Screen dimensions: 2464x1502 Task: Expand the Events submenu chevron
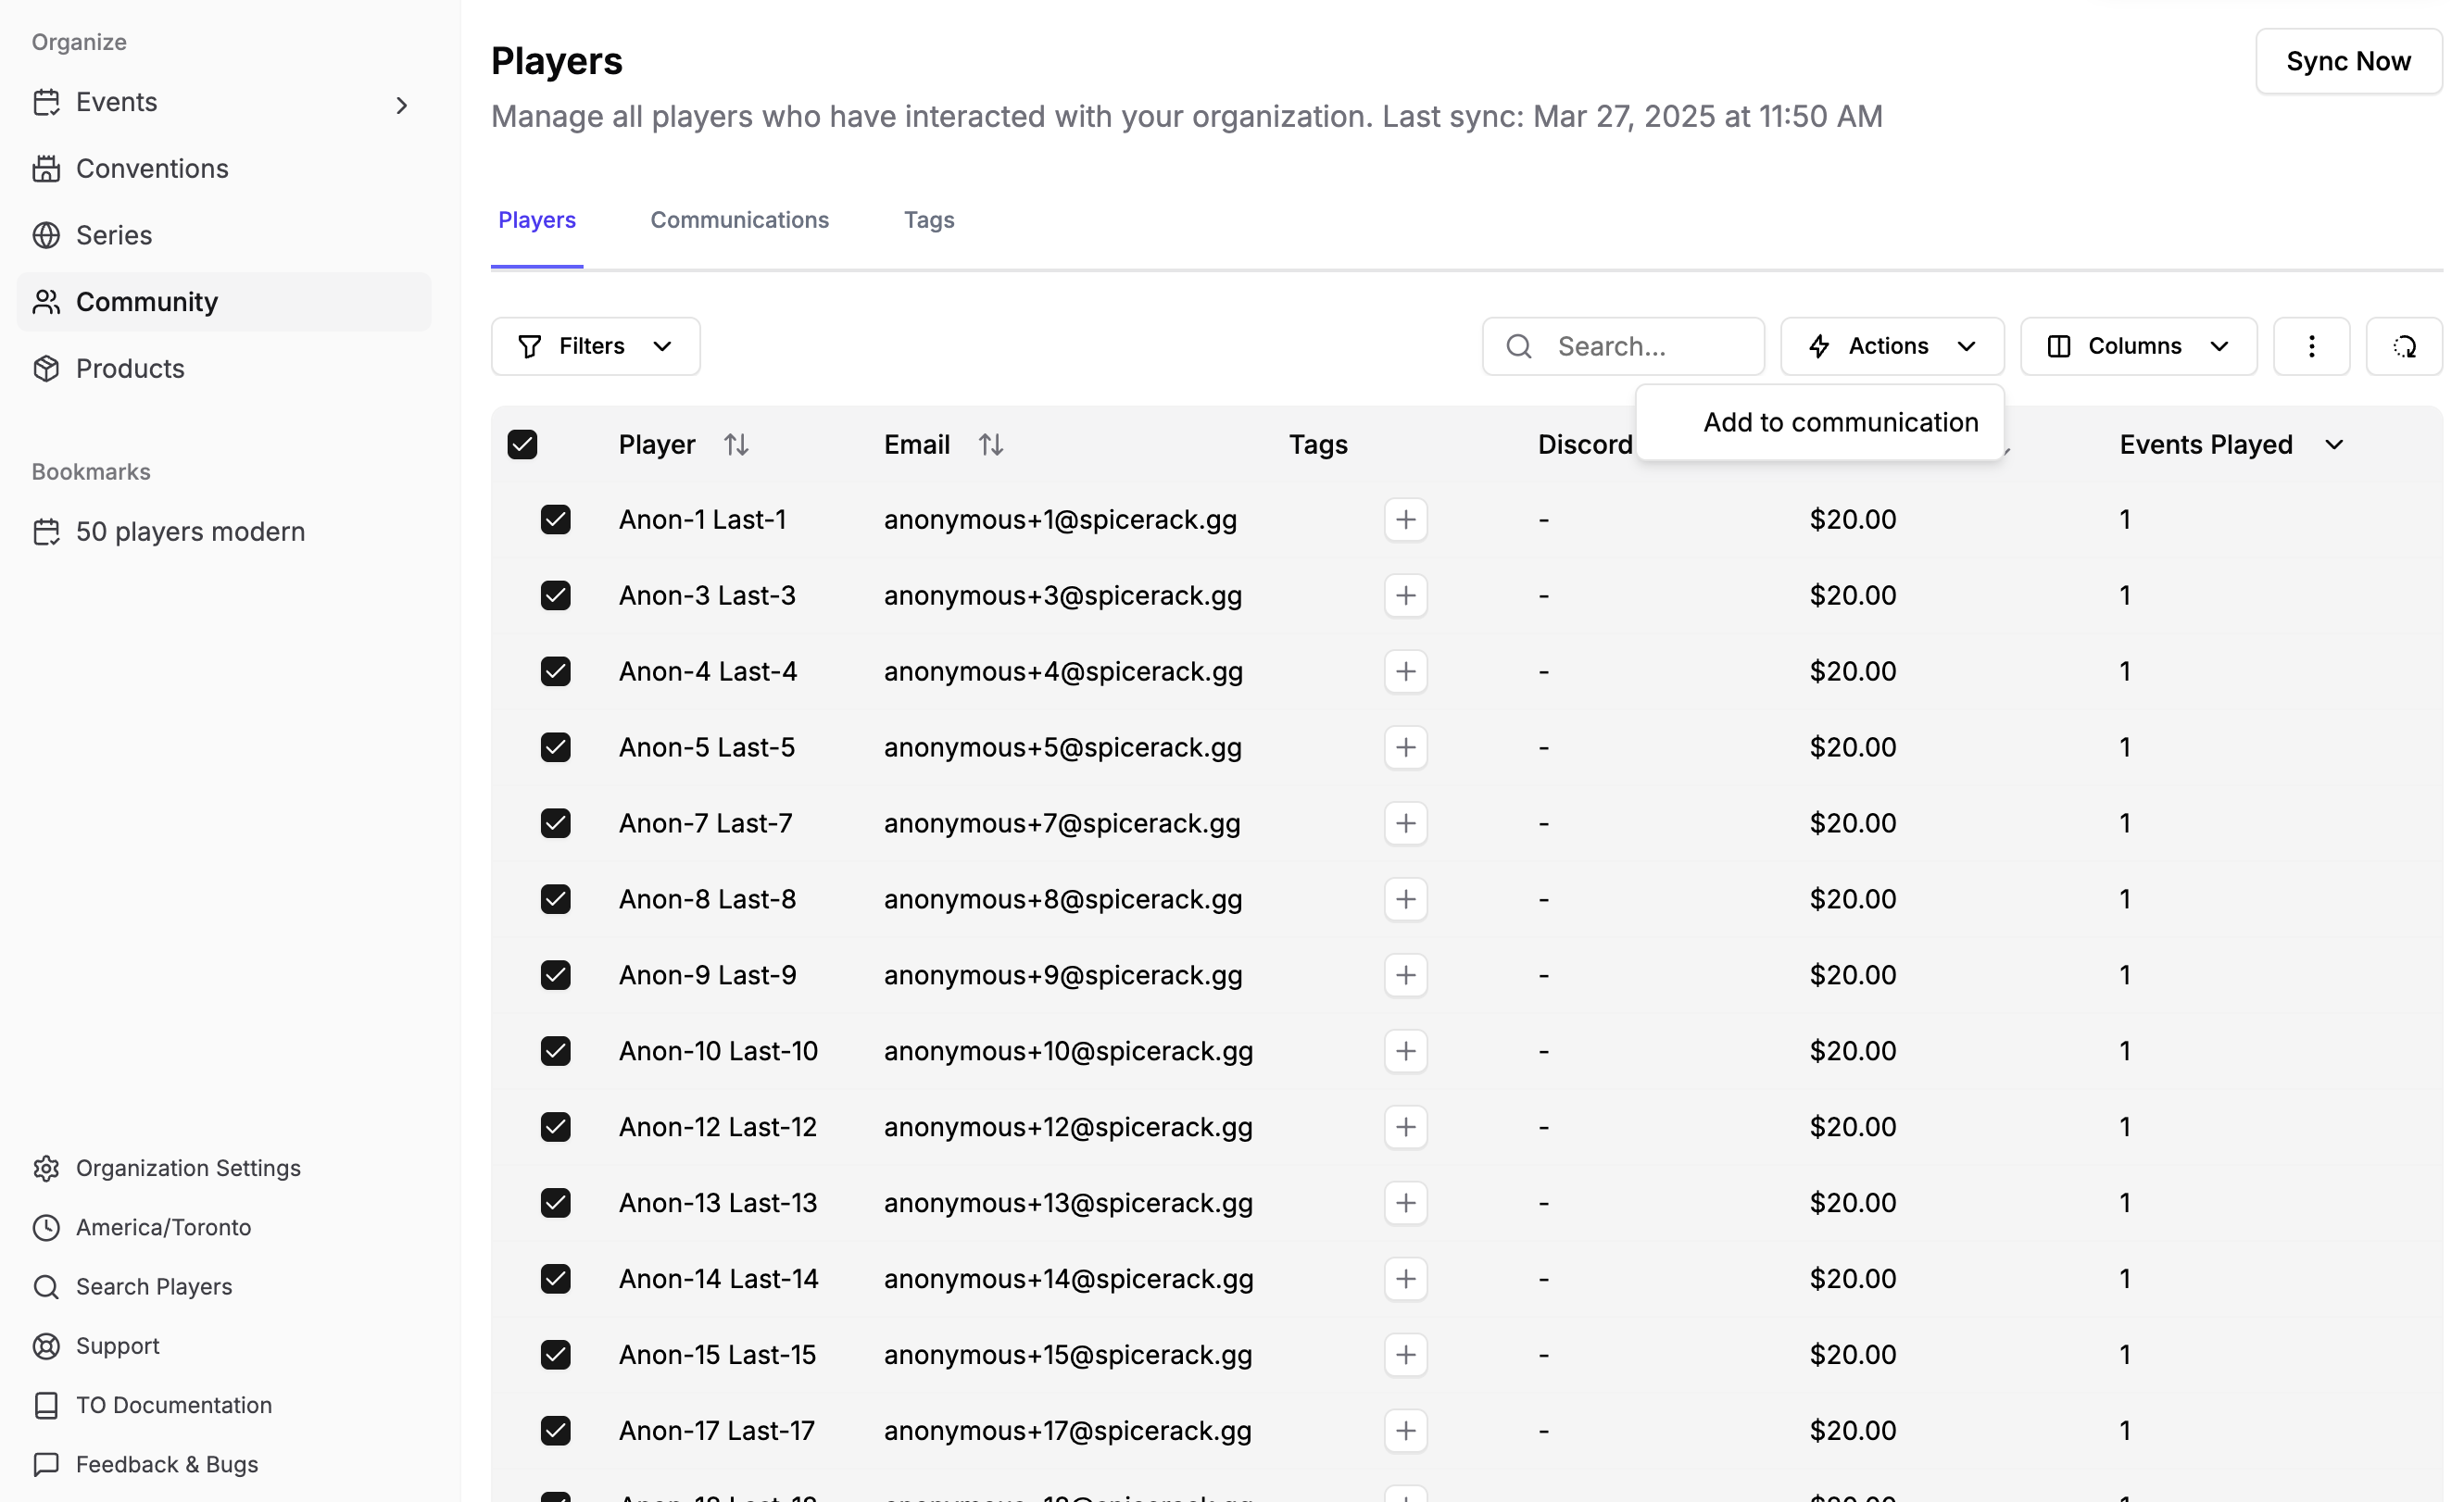coord(401,105)
